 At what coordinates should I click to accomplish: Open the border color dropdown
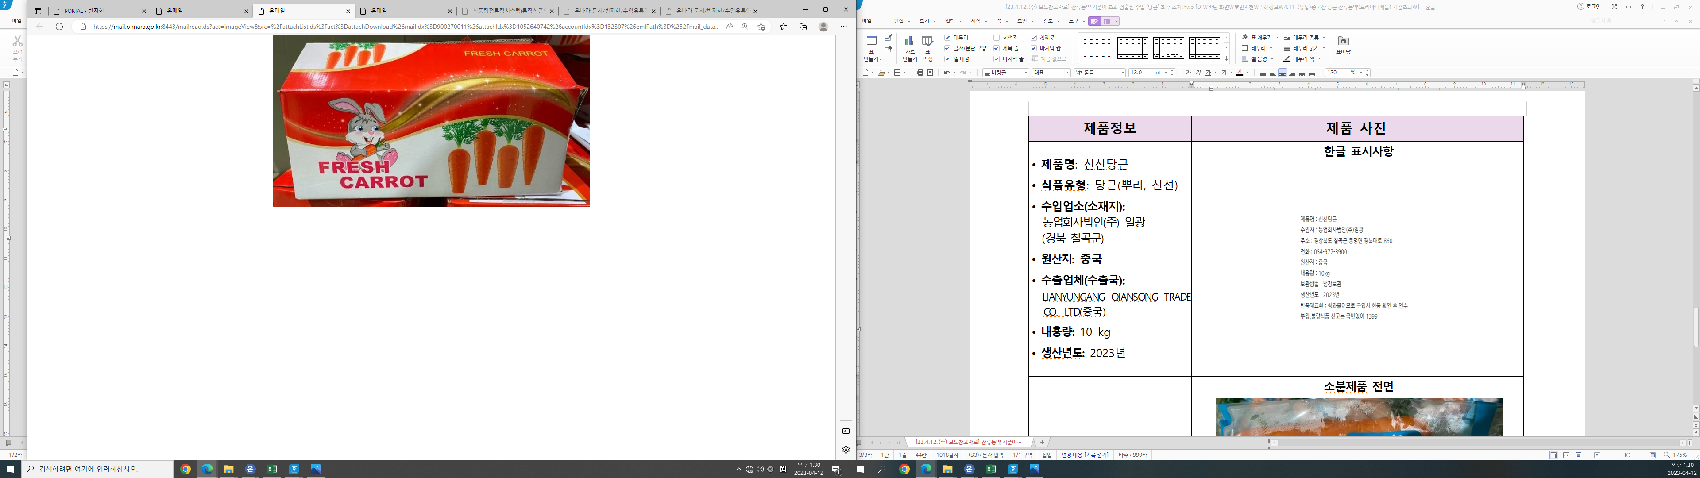pos(1302,59)
